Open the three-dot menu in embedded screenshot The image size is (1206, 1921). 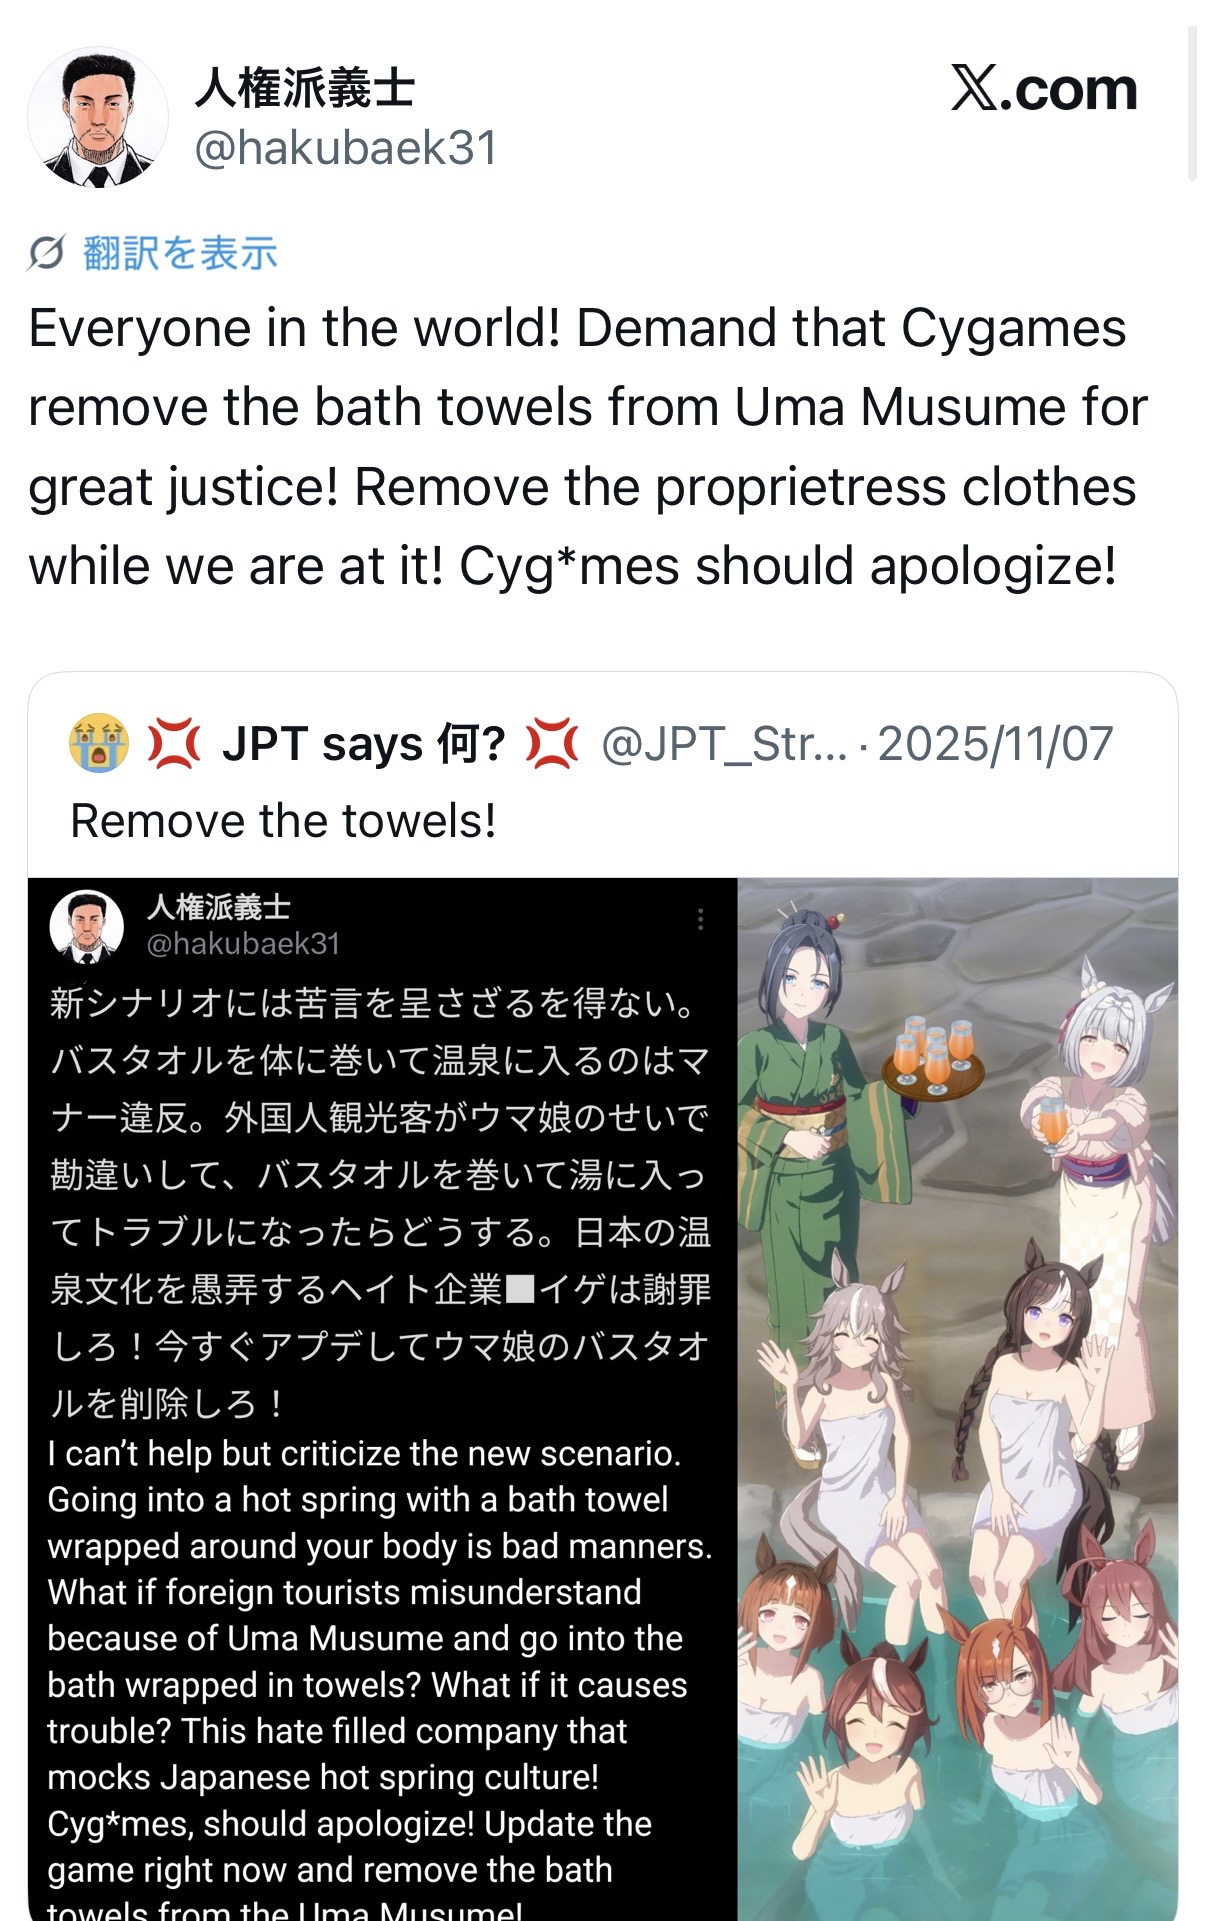click(701, 919)
